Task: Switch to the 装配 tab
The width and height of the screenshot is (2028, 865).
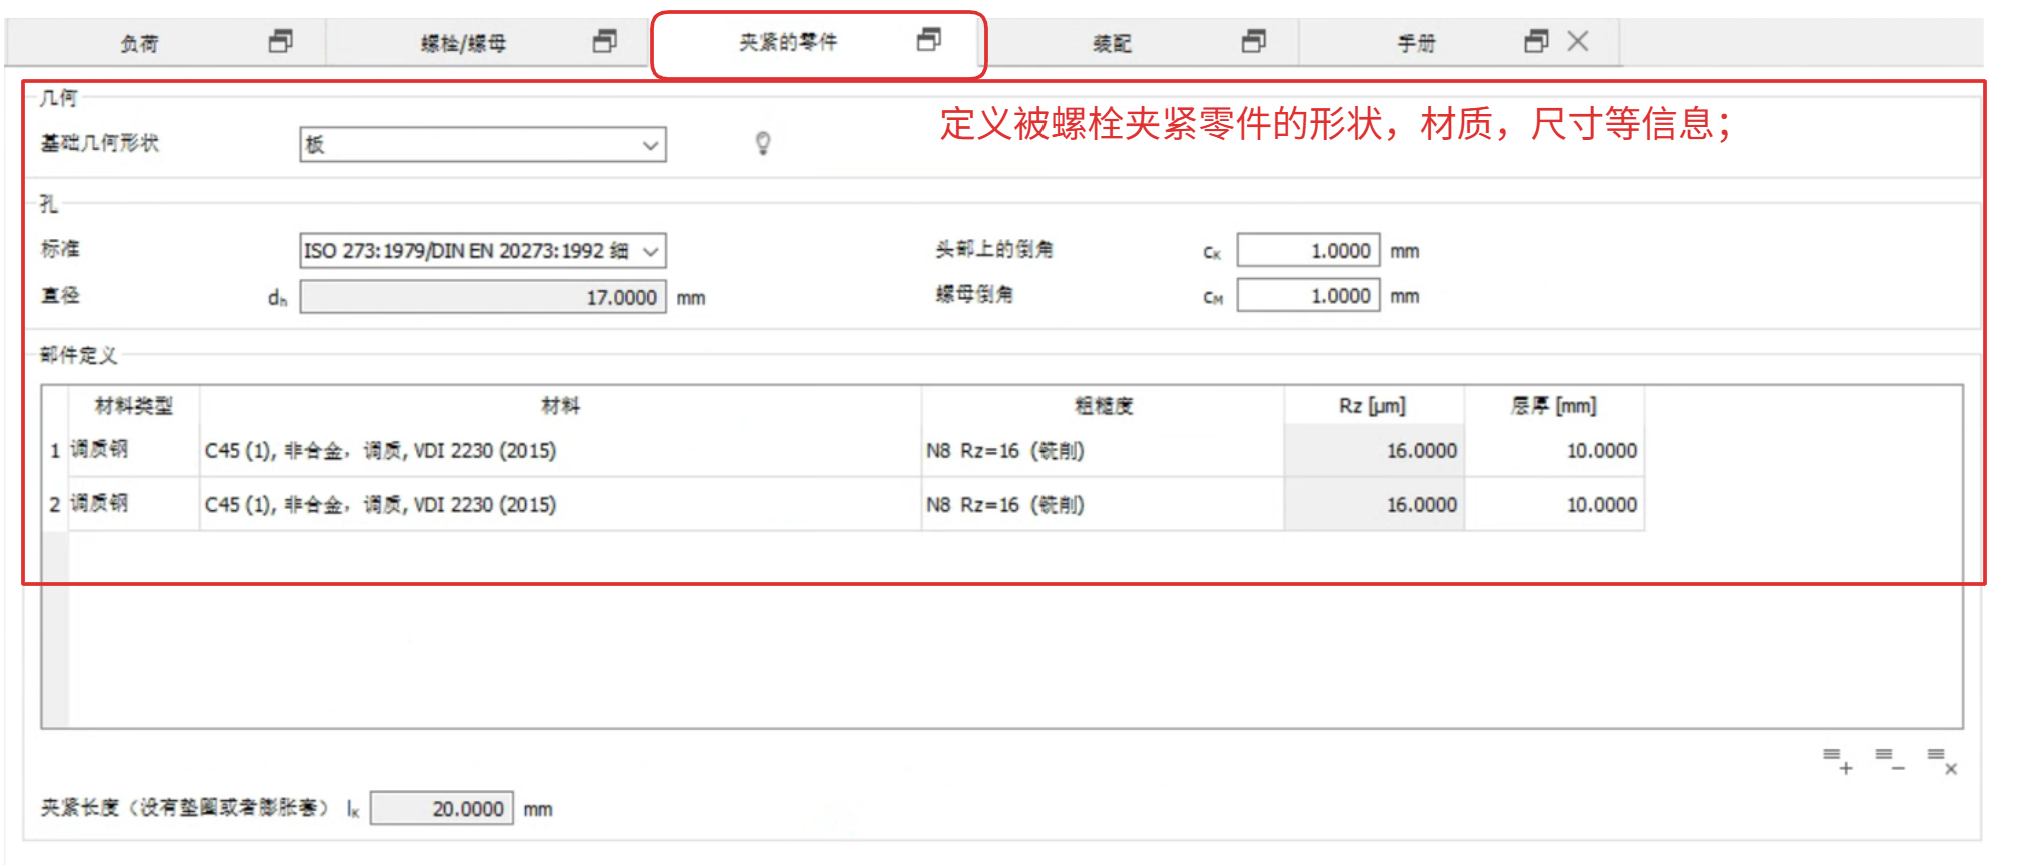Action: click(1112, 44)
